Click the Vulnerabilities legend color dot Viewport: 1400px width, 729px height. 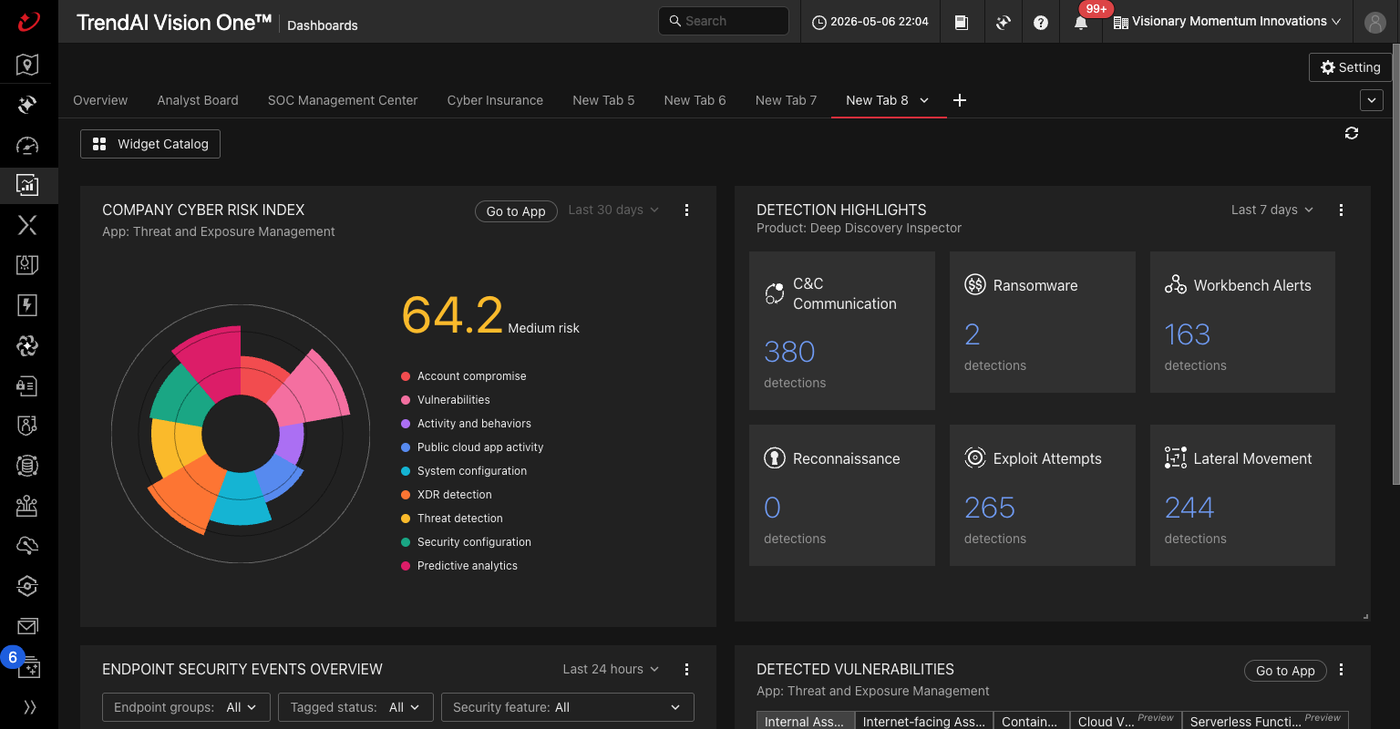(405, 400)
